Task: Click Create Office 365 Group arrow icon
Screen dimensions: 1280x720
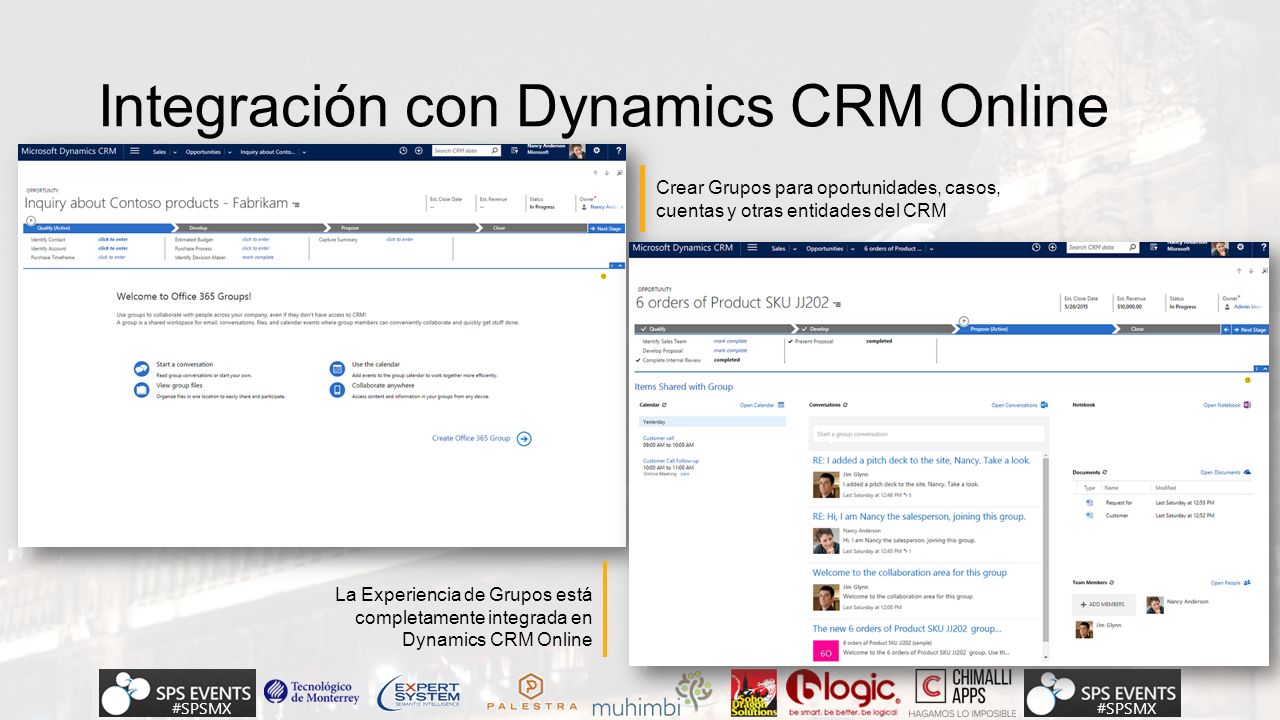Action: point(524,438)
